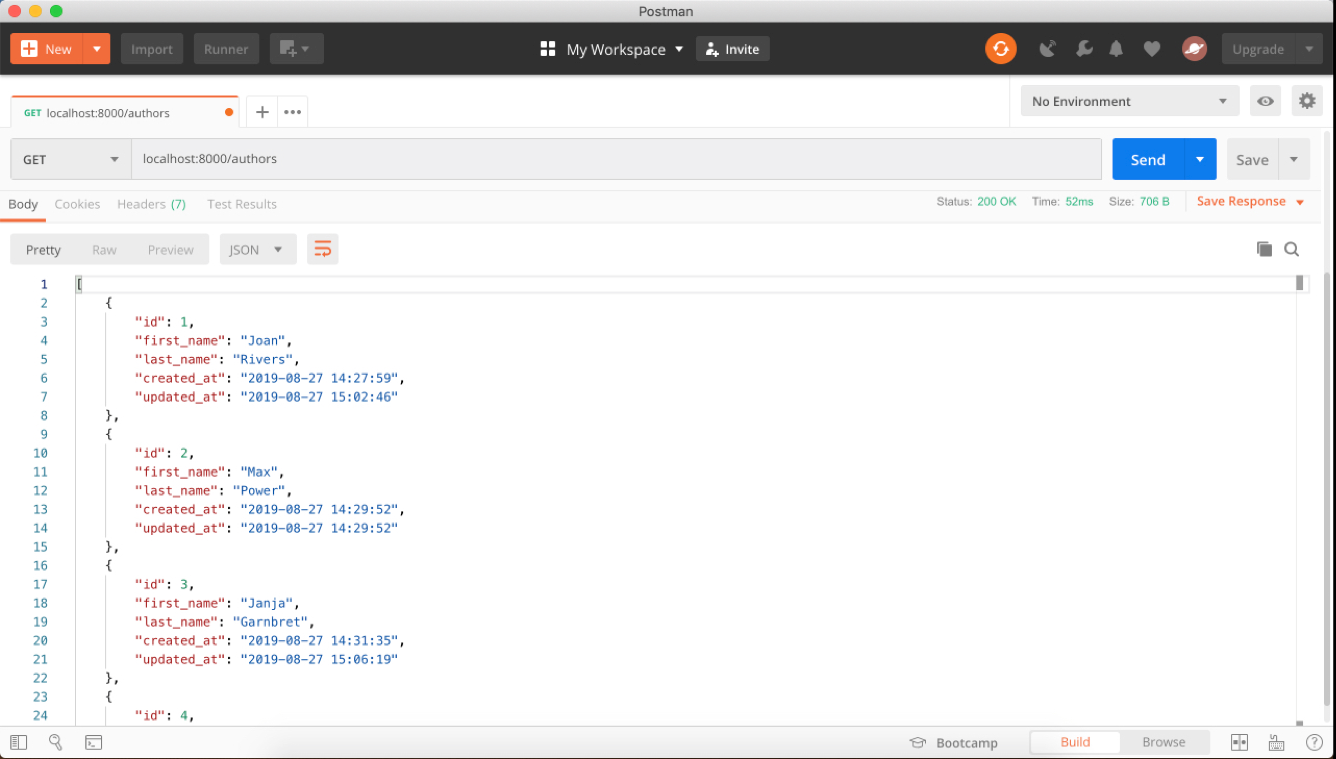Select the Raw response view

click(104, 249)
